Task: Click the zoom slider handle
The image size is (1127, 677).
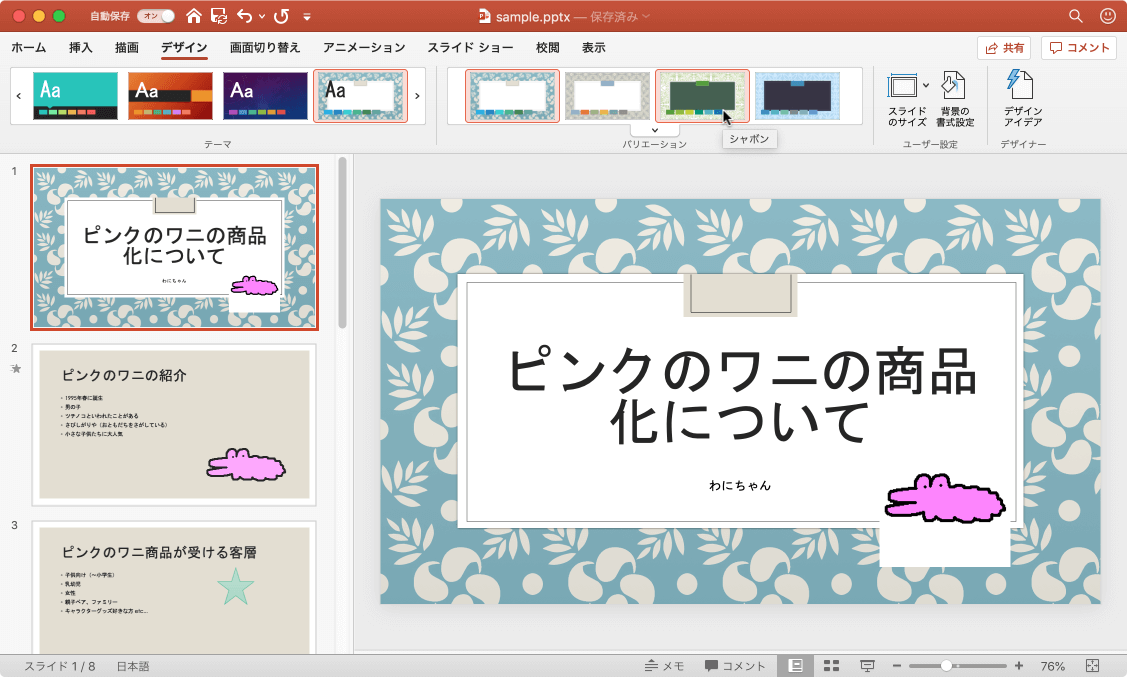Action: pyautogui.click(x=946, y=666)
